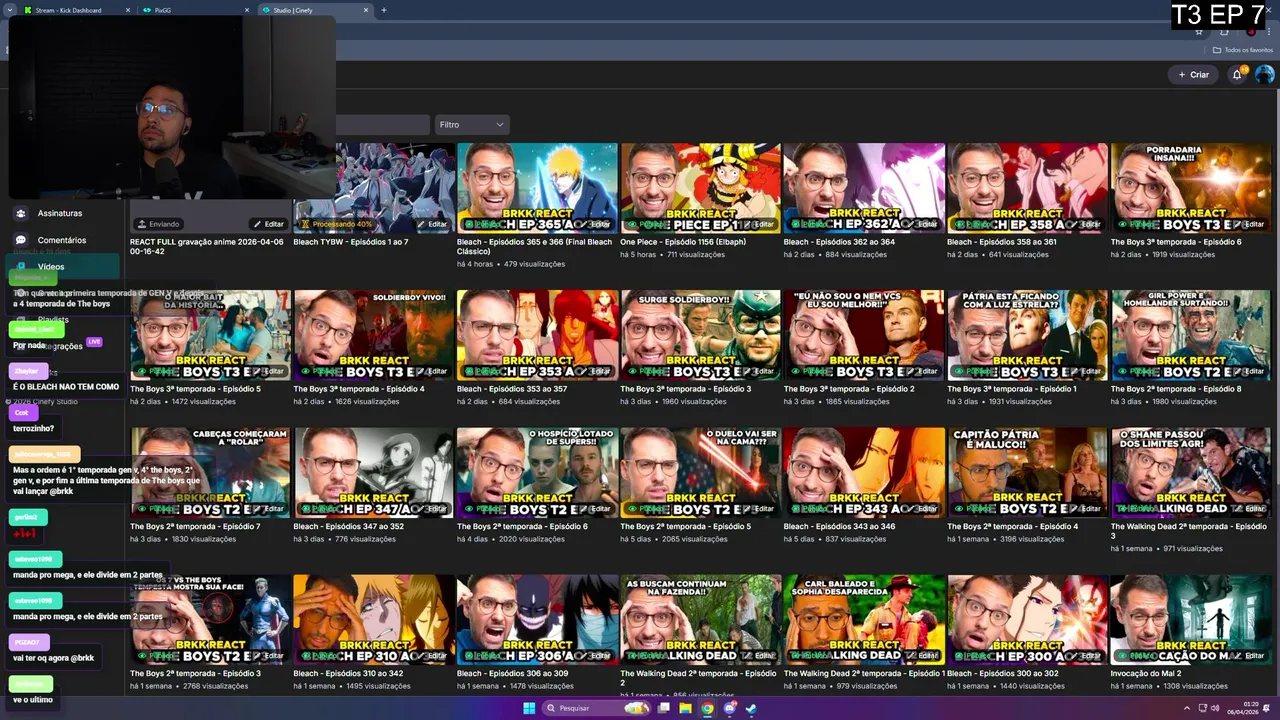
Task: Open the Windows Start menu
Action: [x=529, y=708]
